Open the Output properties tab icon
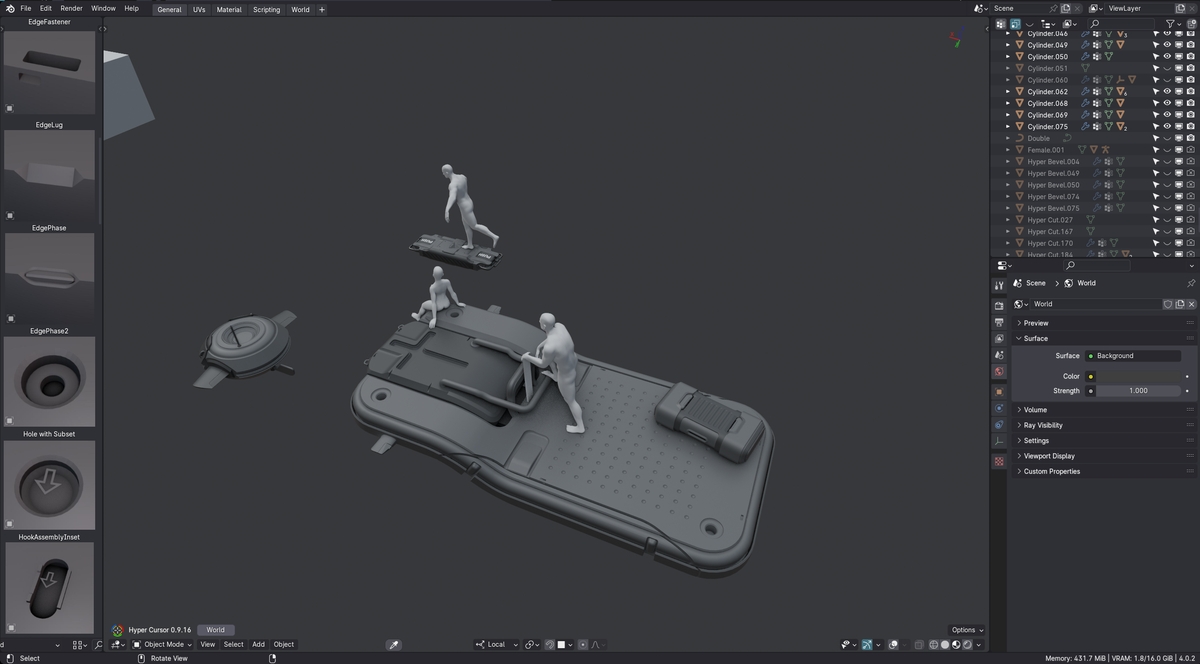 [999, 322]
